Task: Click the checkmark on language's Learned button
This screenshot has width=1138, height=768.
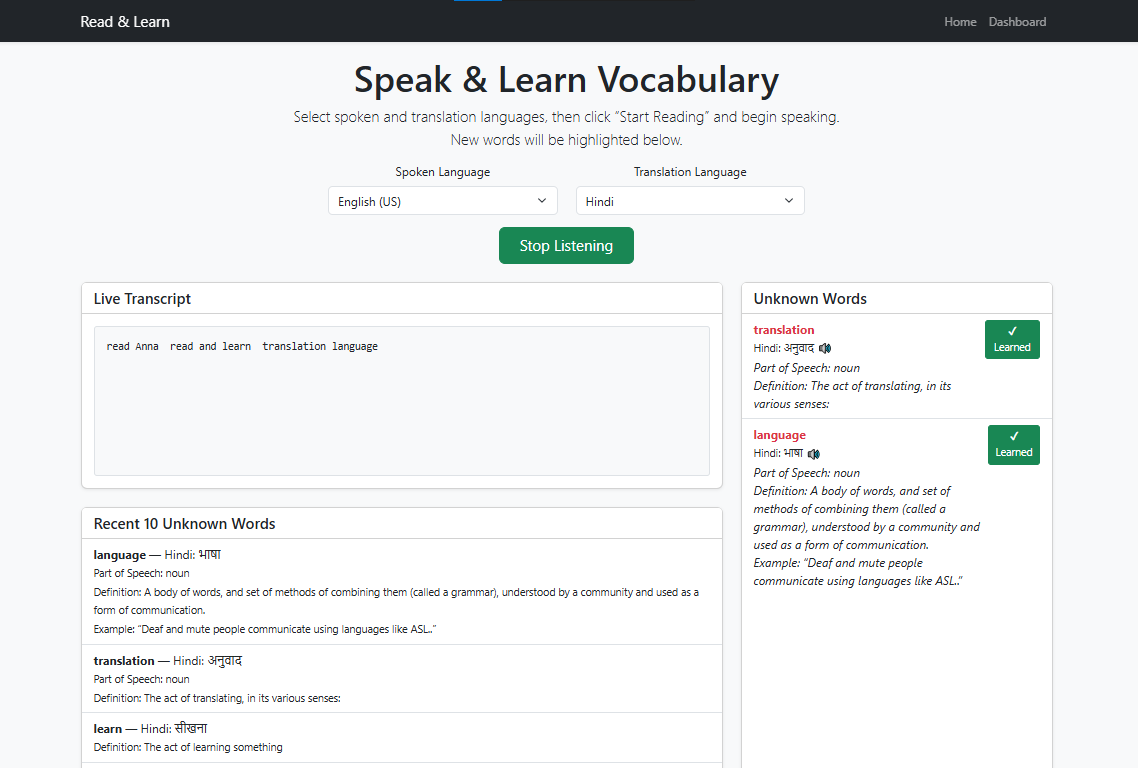Action: click(1014, 436)
